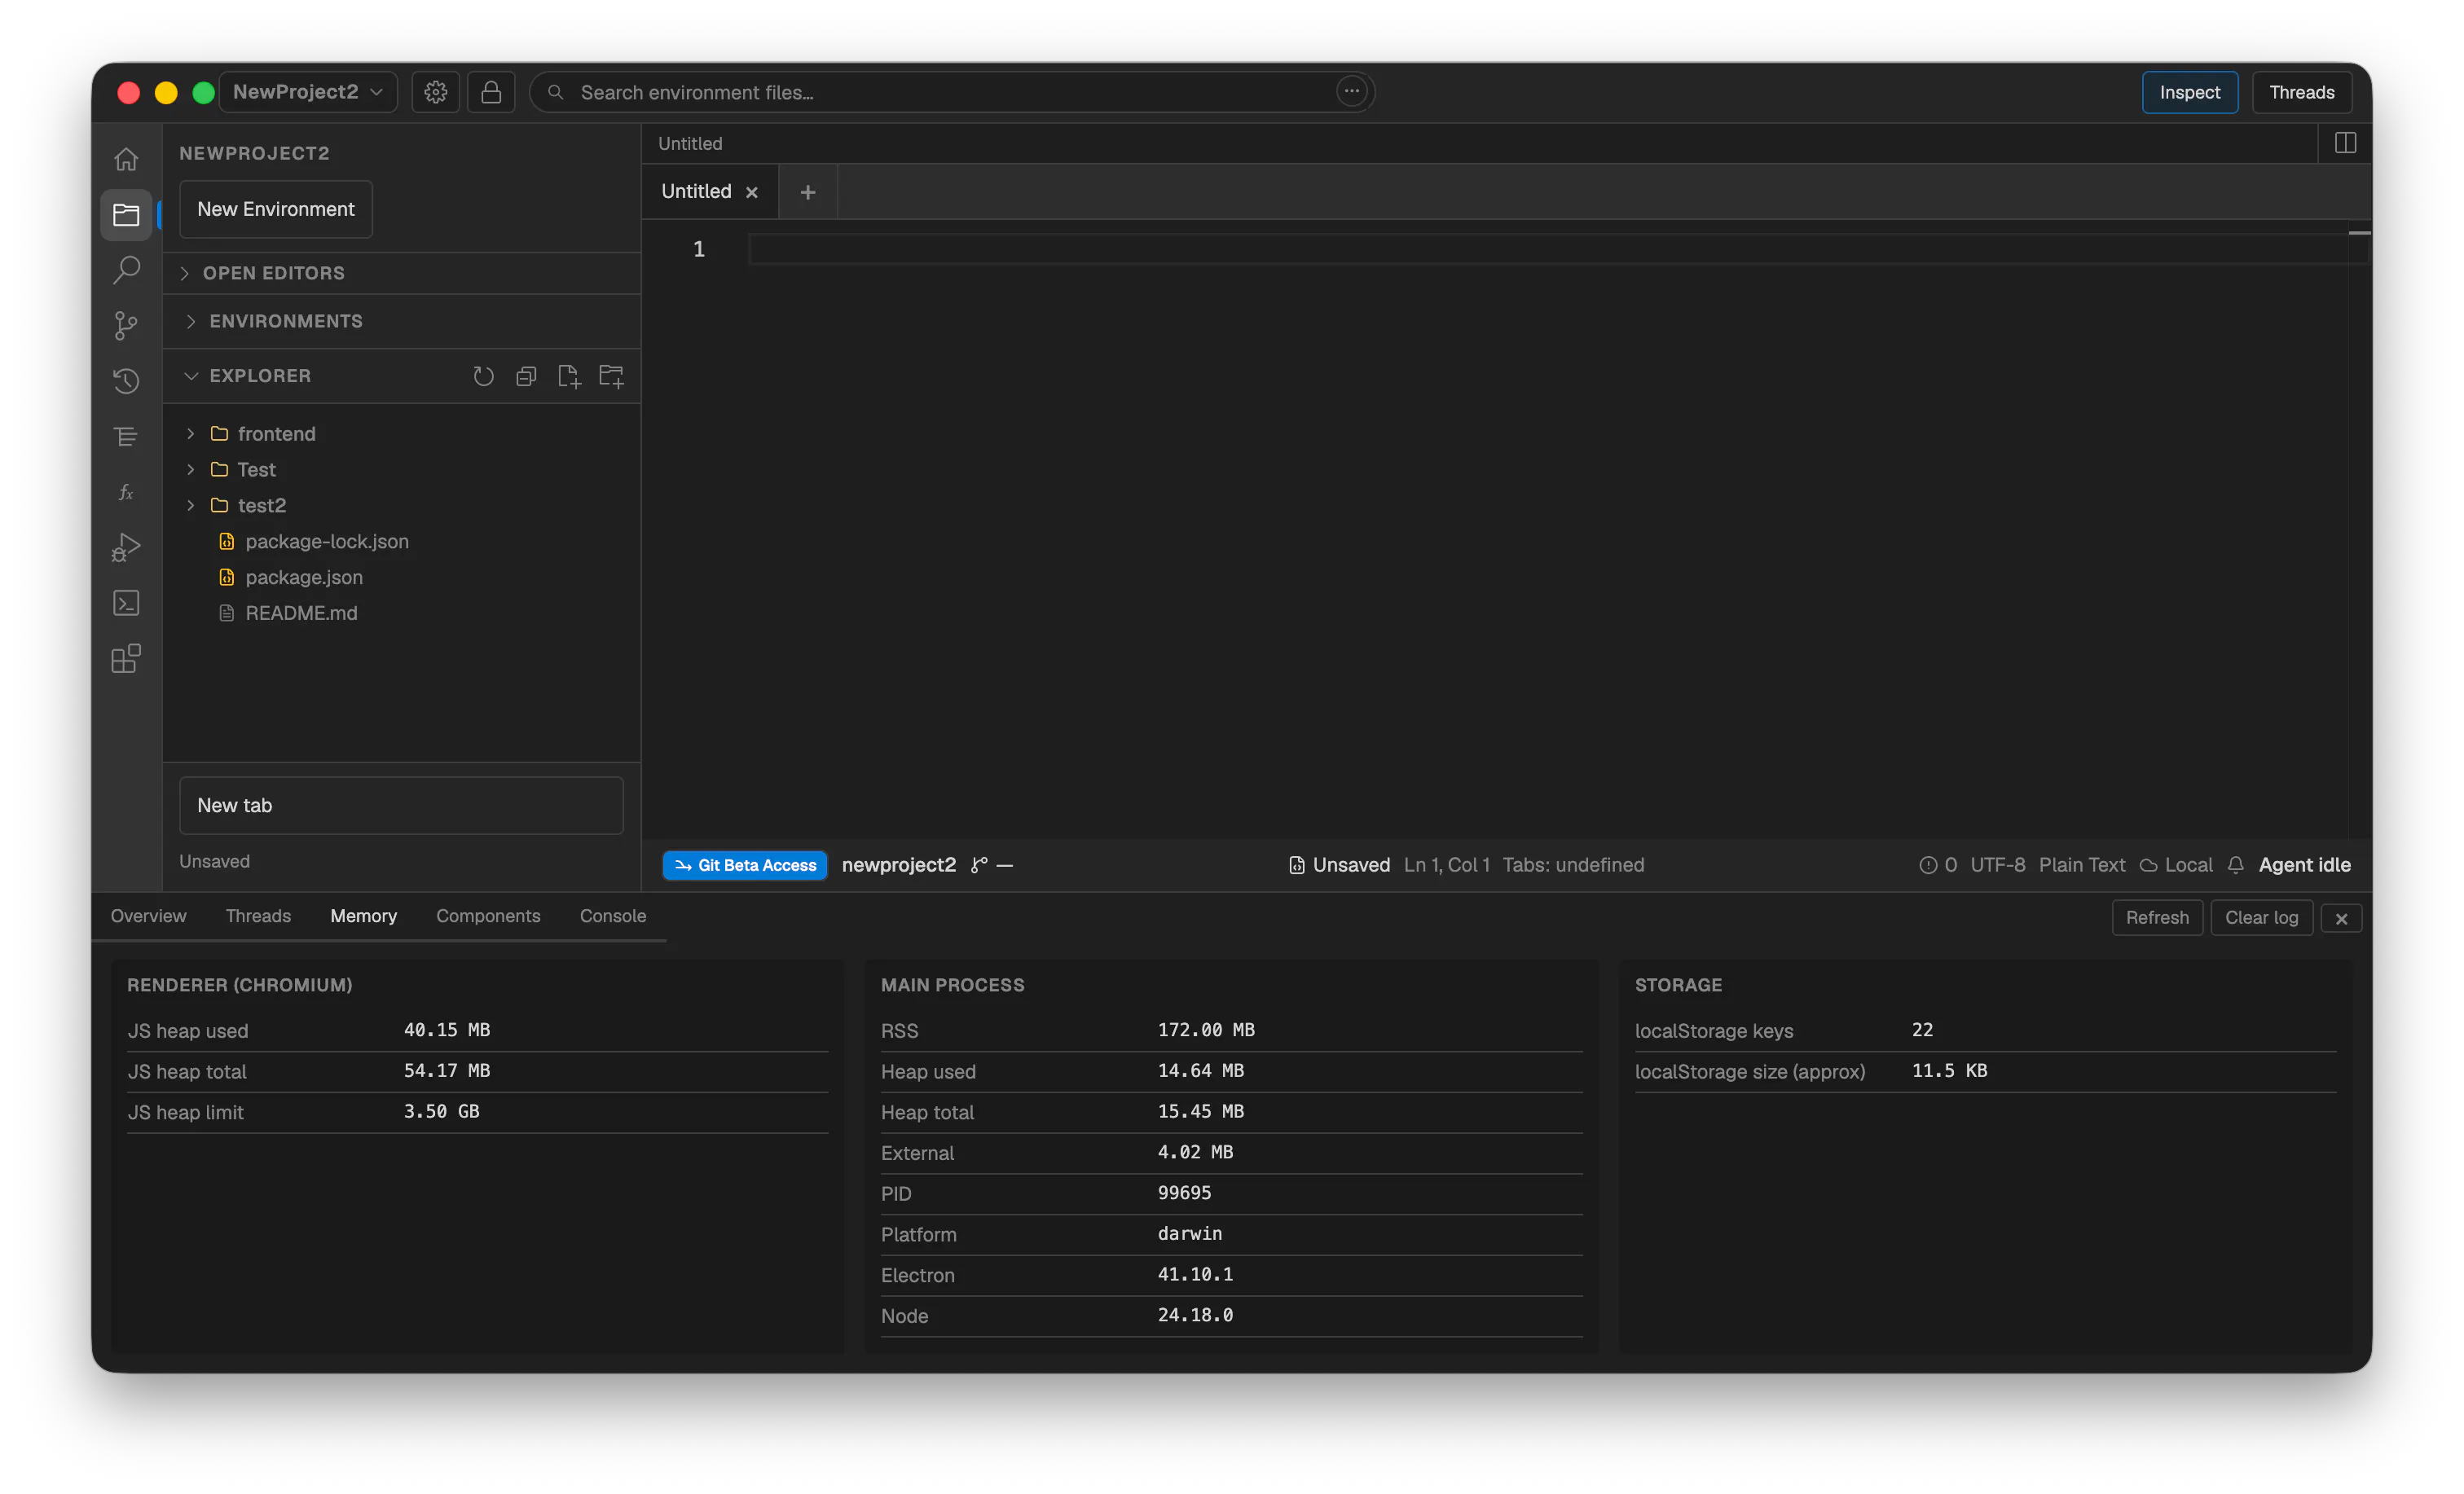Click the Clear log button
Image resolution: width=2464 pixels, height=1494 pixels.
pos(2261,918)
